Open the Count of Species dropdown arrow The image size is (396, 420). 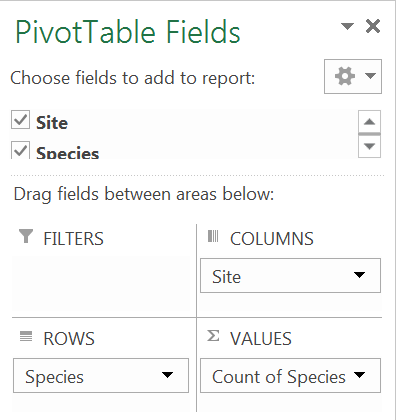(359, 375)
